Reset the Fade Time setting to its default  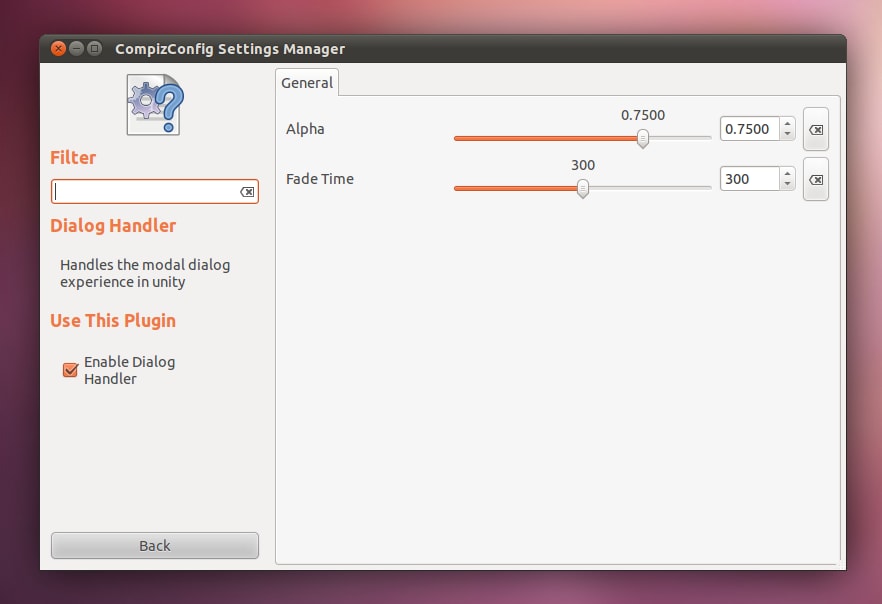tap(816, 179)
